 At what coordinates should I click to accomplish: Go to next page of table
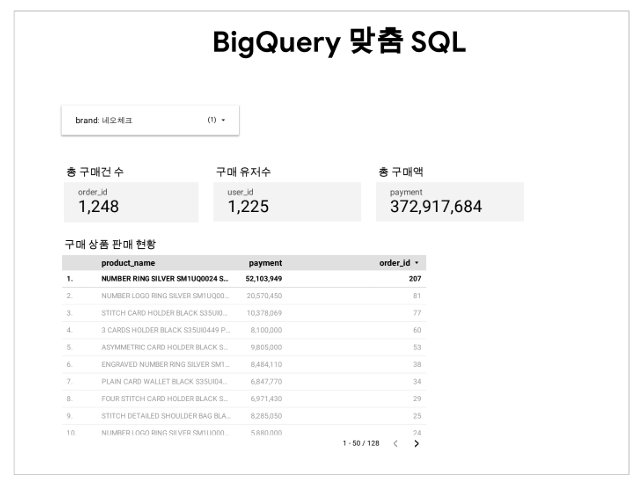pyautogui.click(x=416, y=443)
